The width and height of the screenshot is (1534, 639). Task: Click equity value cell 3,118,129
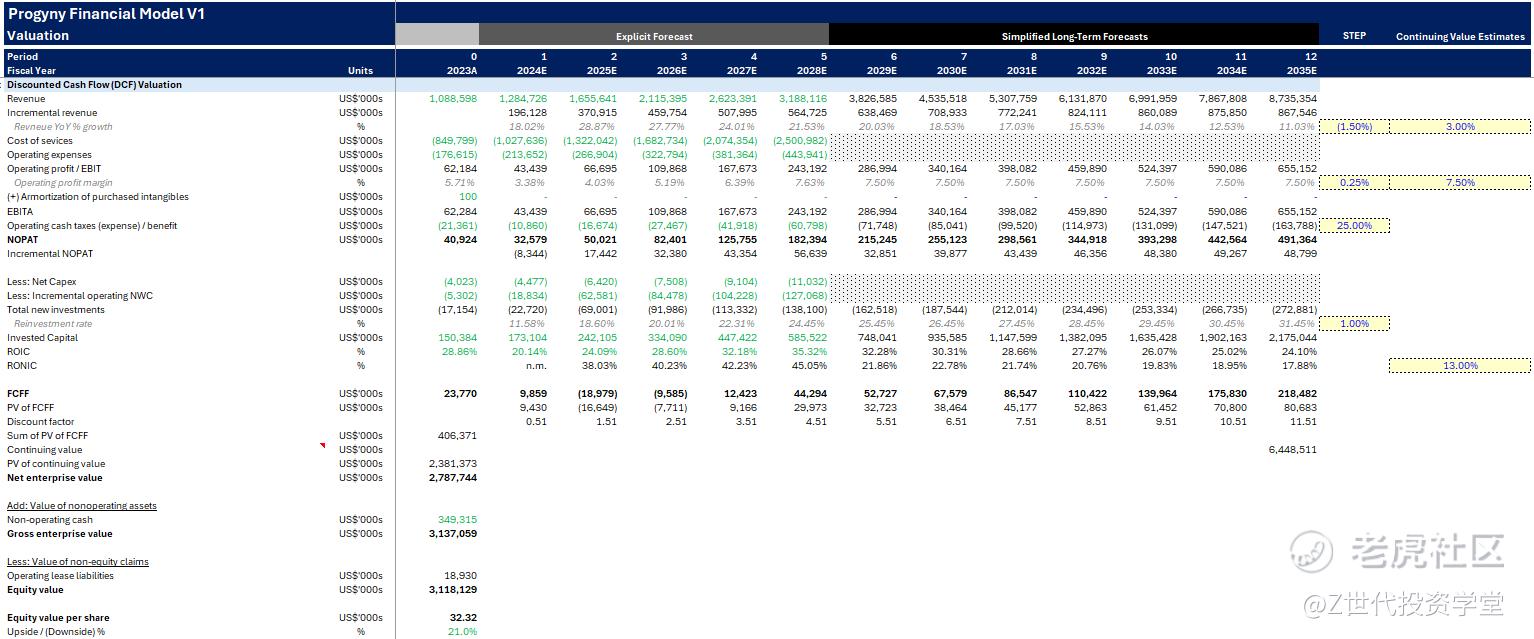[453, 590]
